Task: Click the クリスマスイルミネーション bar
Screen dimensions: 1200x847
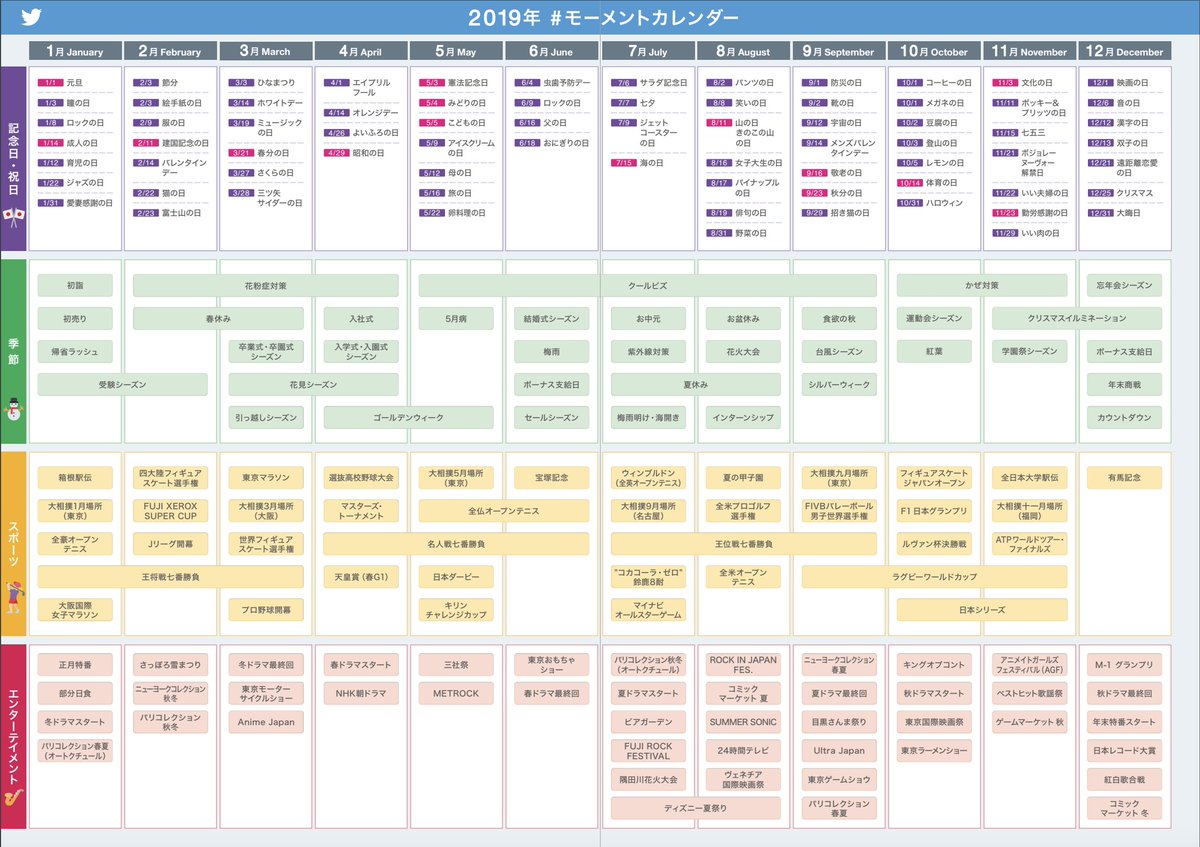Action: (x=1077, y=319)
